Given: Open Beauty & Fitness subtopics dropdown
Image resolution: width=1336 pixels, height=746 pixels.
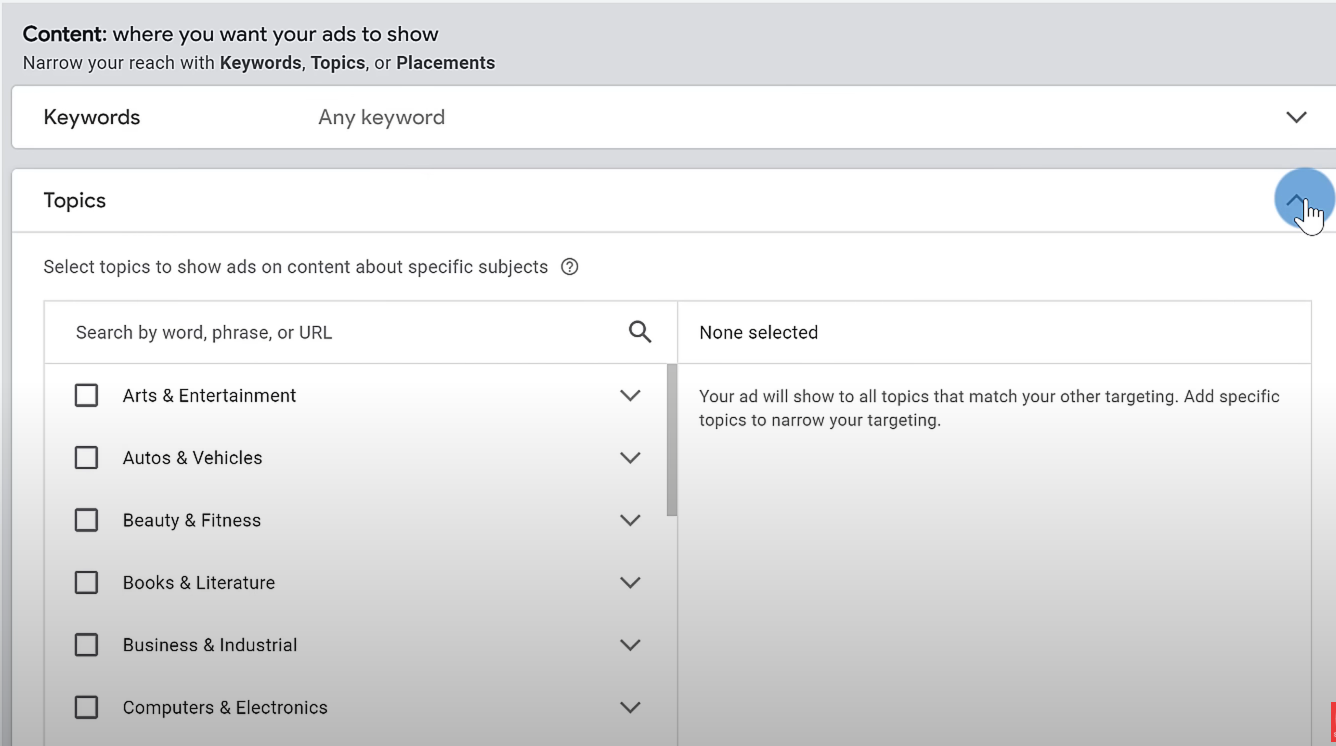Looking at the screenshot, I should point(630,519).
